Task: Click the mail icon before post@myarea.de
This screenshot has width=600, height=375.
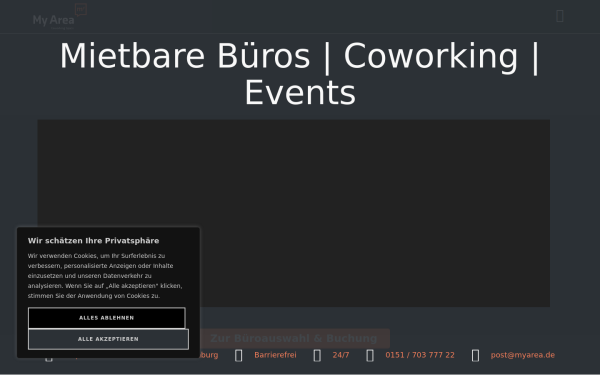Action: (x=475, y=355)
